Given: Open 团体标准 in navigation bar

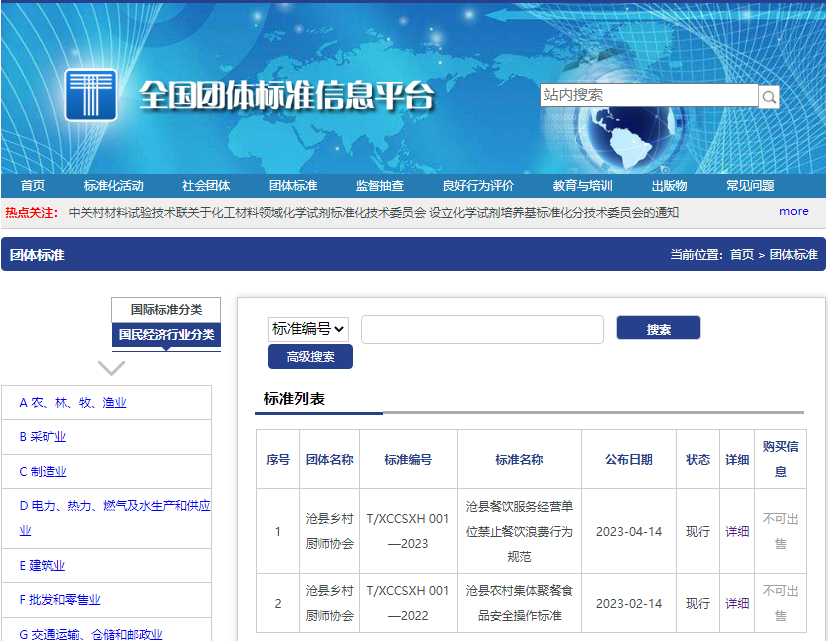Looking at the screenshot, I should click(x=293, y=186).
